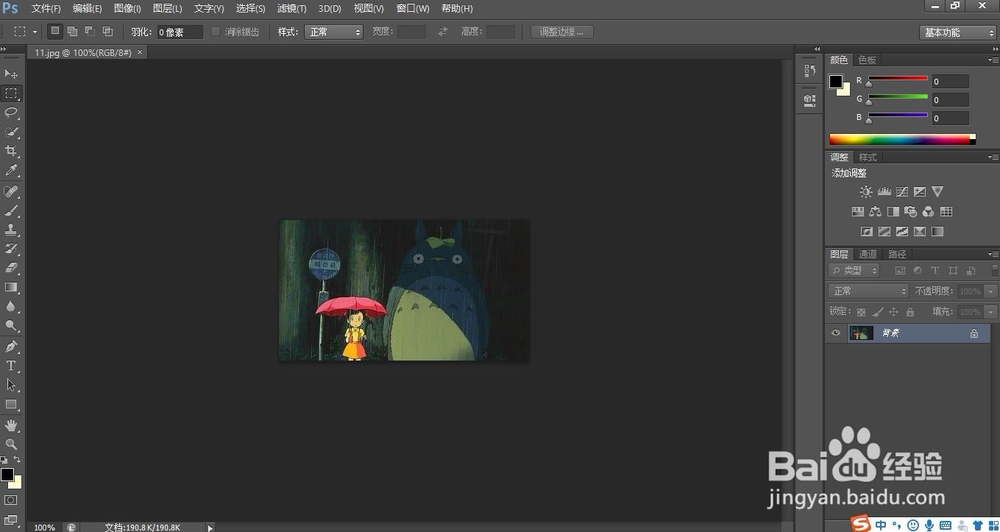
Task: Select the History Brush tool
Action: [11, 248]
